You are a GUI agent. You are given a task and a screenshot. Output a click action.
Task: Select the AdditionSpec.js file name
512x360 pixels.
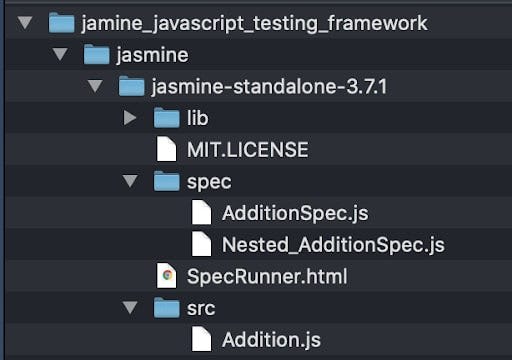click(295, 213)
